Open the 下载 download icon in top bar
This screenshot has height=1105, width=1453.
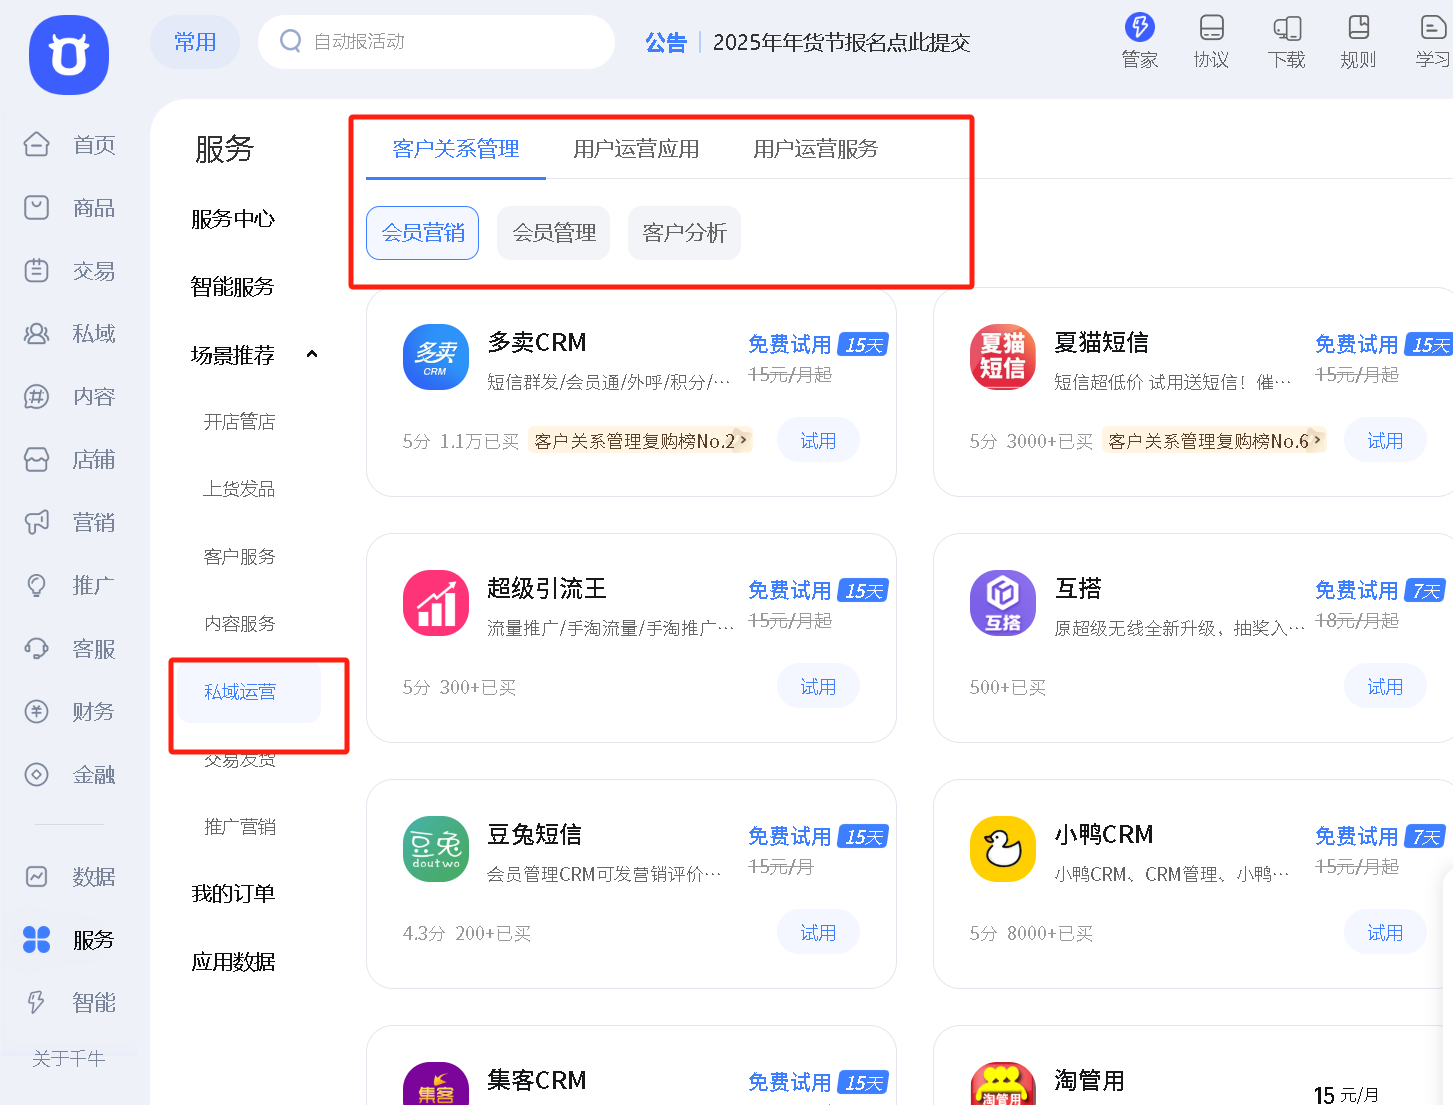pos(1287,27)
